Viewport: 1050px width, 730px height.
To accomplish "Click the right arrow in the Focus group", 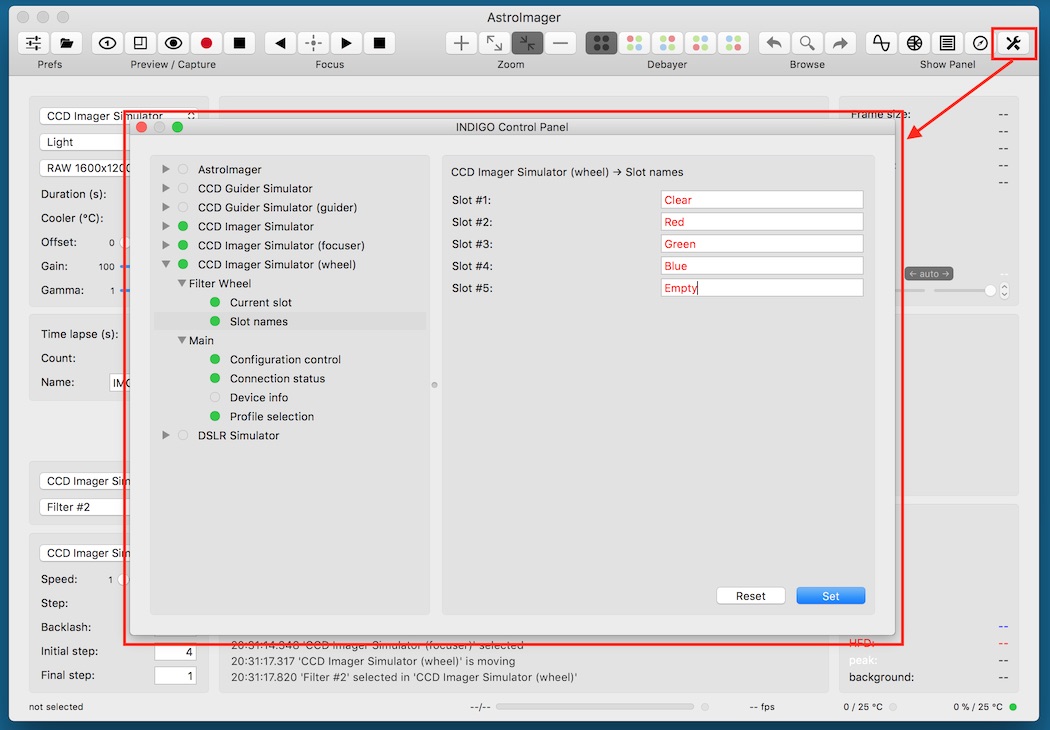I will 346,44.
